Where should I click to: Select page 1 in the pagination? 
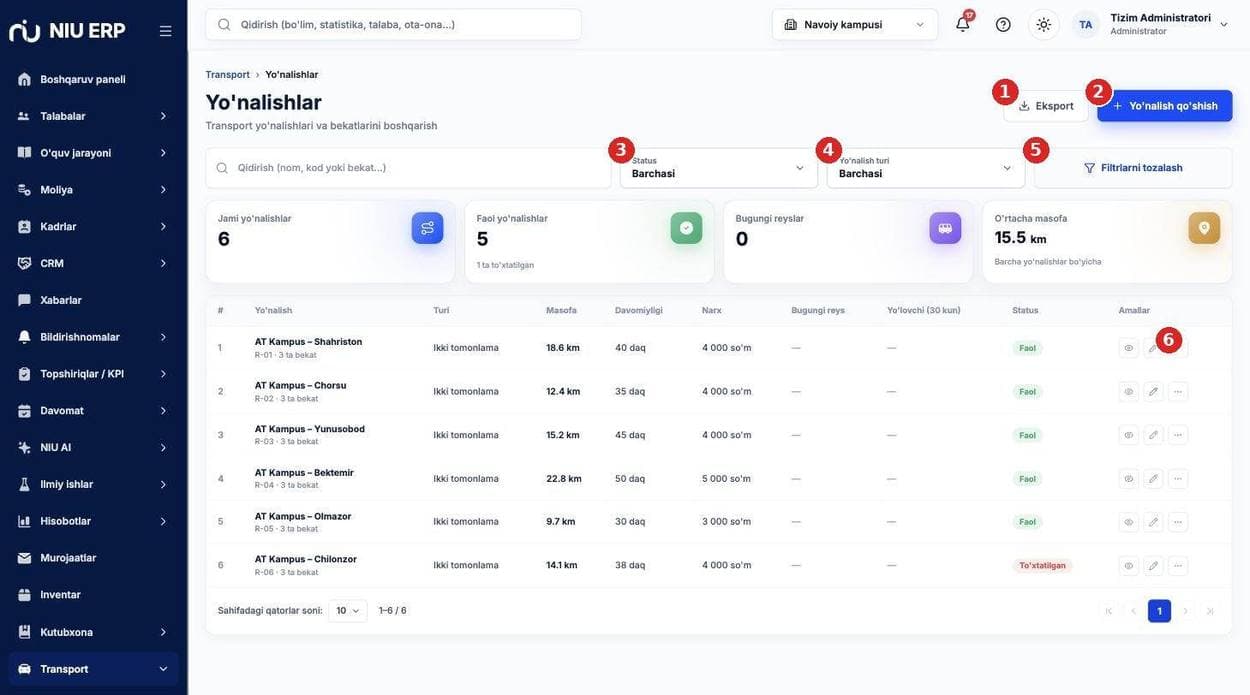pyautogui.click(x=1160, y=611)
